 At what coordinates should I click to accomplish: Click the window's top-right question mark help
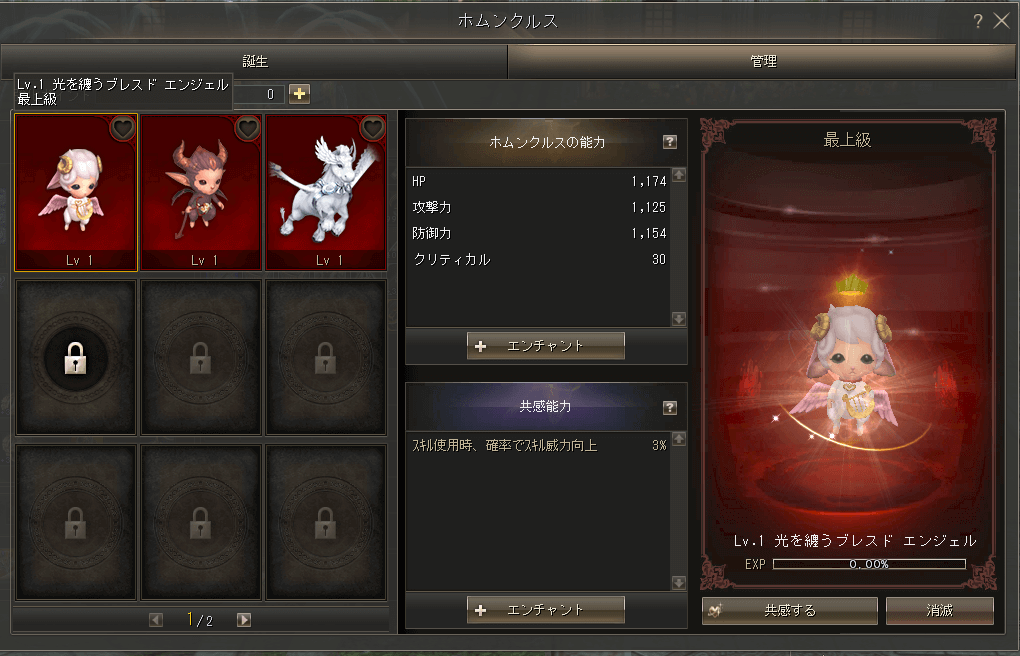[978, 21]
